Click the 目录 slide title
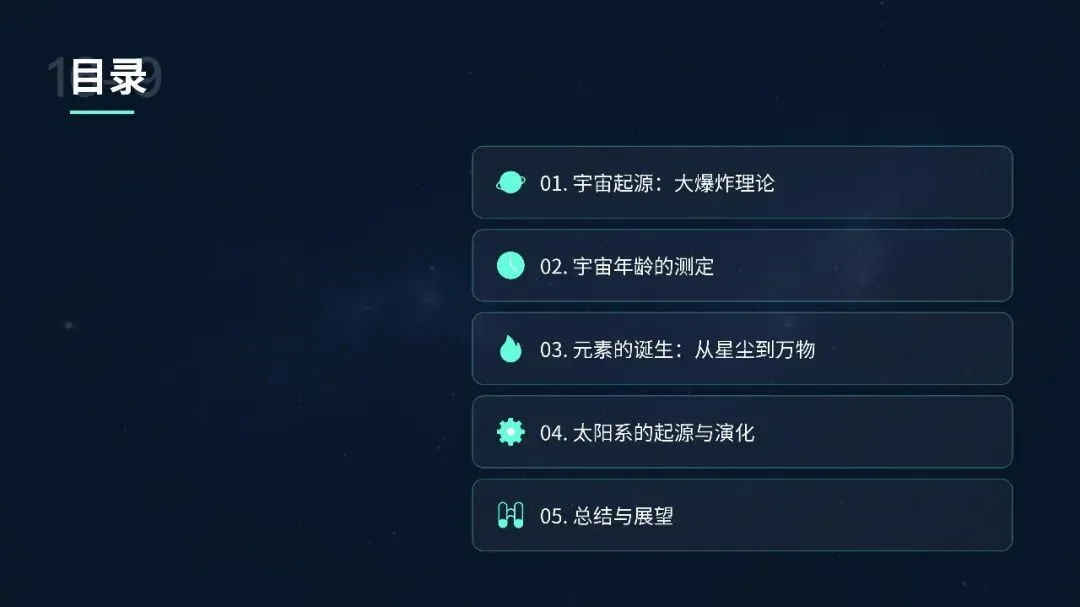Image resolution: width=1080 pixels, height=607 pixels. (x=109, y=76)
